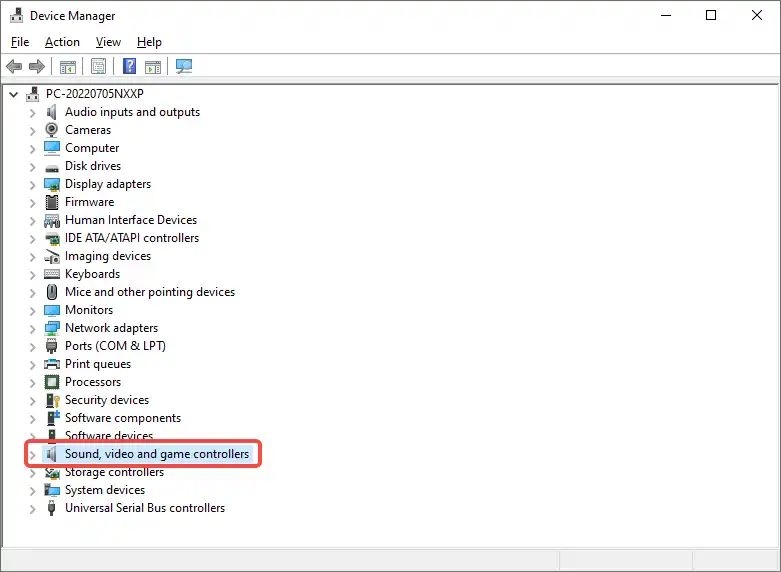Expand Sound, video and game controllers
Screen dimensions: 781x572
[x=32, y=455]
